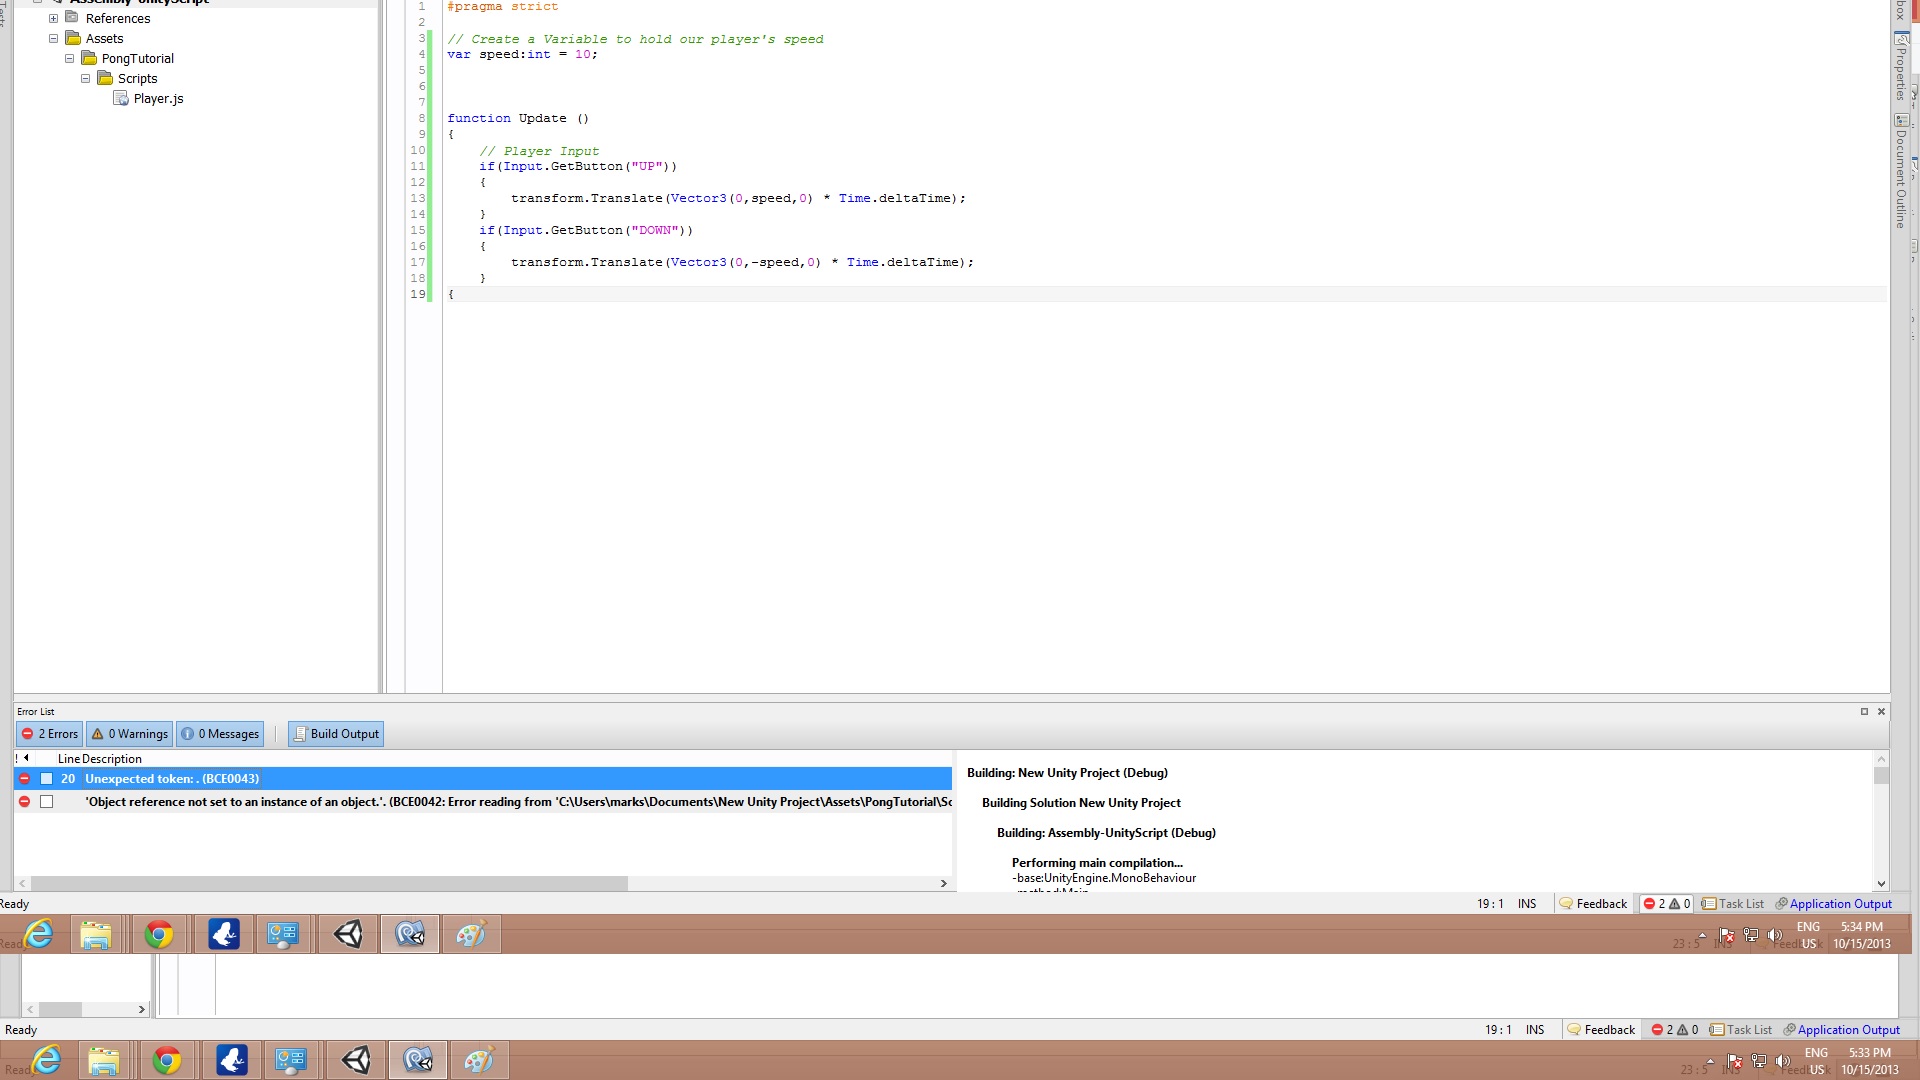Open Application Output pad above 5:33 PM taskbar

click(1841, 1029)
